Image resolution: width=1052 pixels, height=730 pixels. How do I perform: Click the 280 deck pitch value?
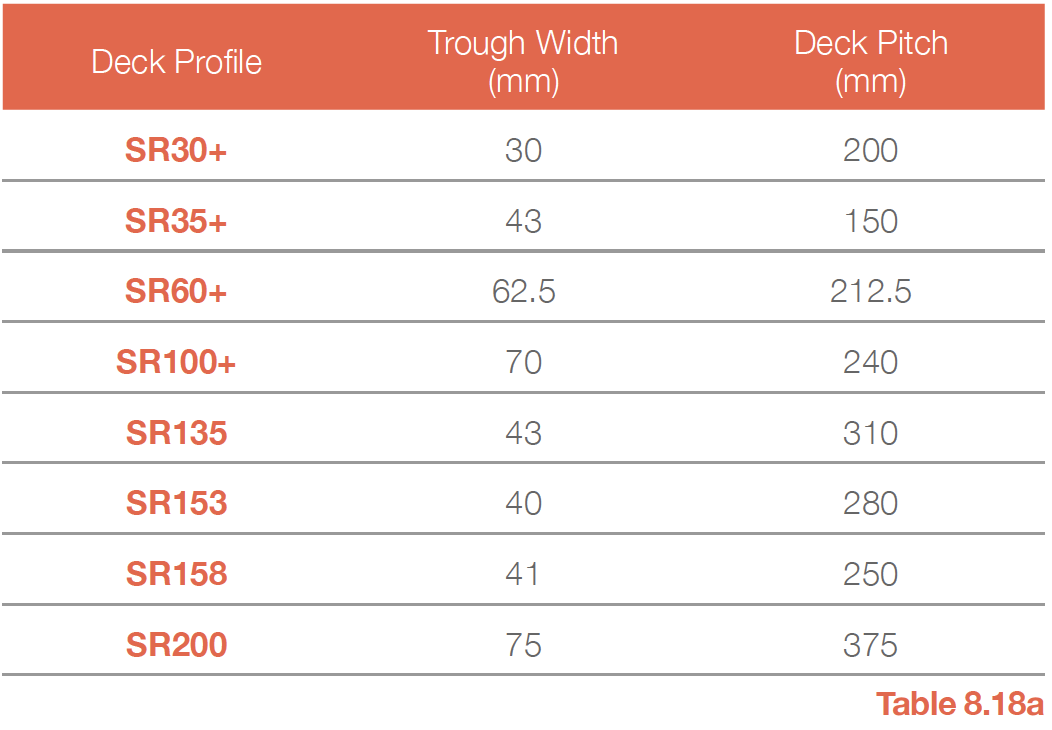(871, 503)
